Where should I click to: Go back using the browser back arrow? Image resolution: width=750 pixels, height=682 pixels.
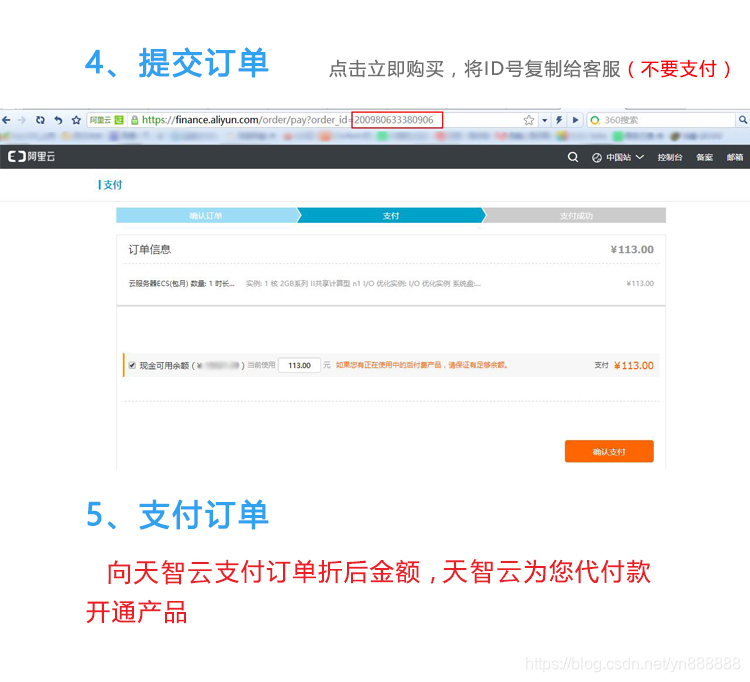[6, 120]
